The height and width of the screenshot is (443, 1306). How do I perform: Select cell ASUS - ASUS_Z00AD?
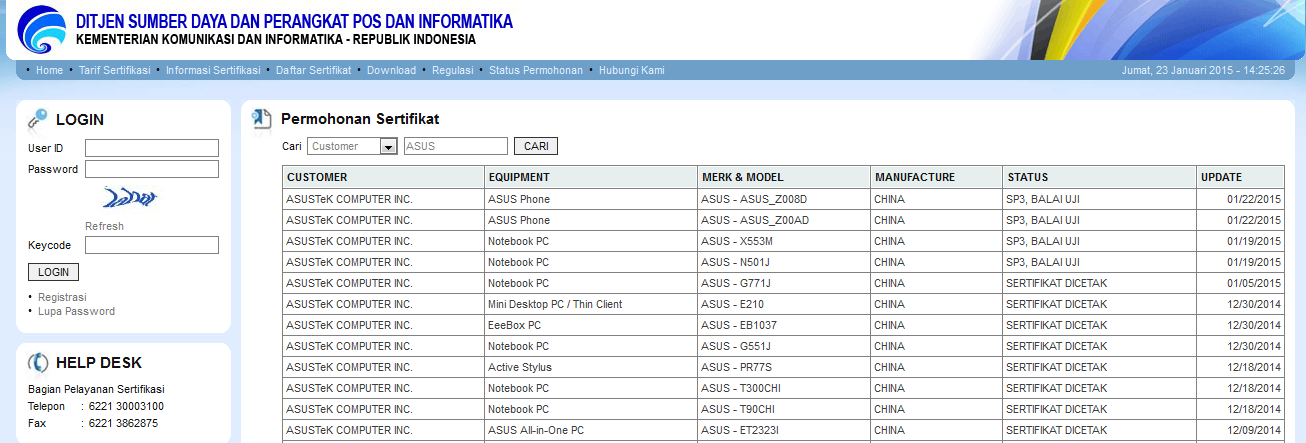[x=784, y=220]
